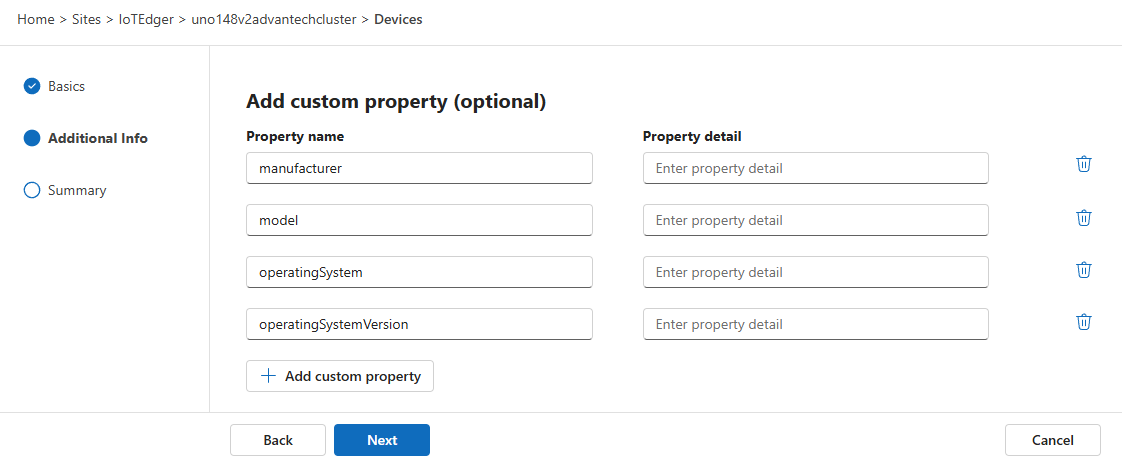1122x469 pixels.
Task: Focus the manufacturer property detail field
Action: click(815, 168)
